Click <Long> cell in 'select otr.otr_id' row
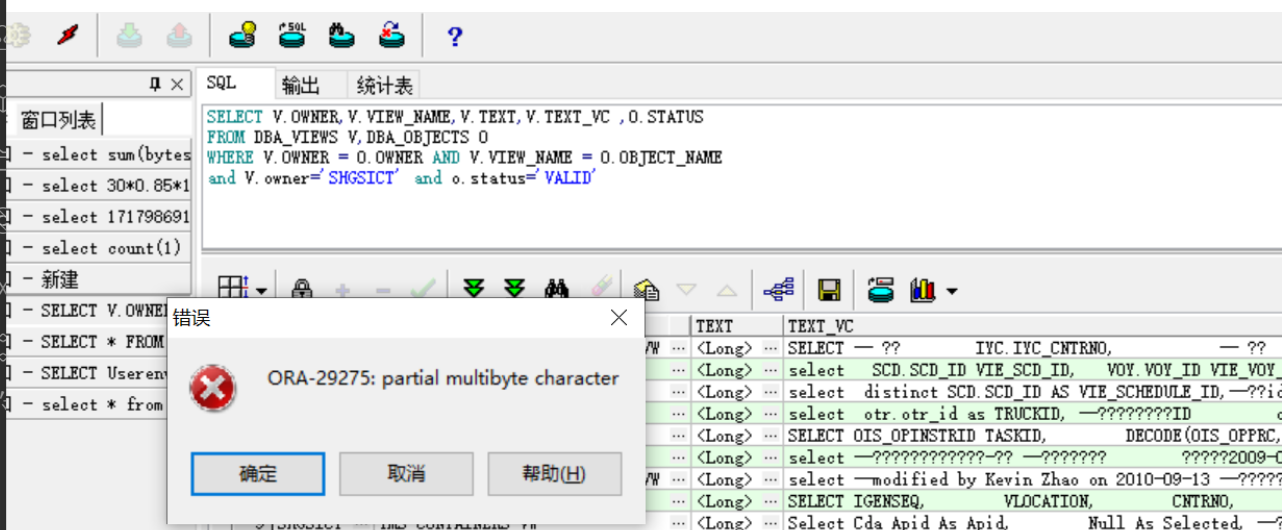This screenshot has height=530, width=1282. click(x=727, y=414)
